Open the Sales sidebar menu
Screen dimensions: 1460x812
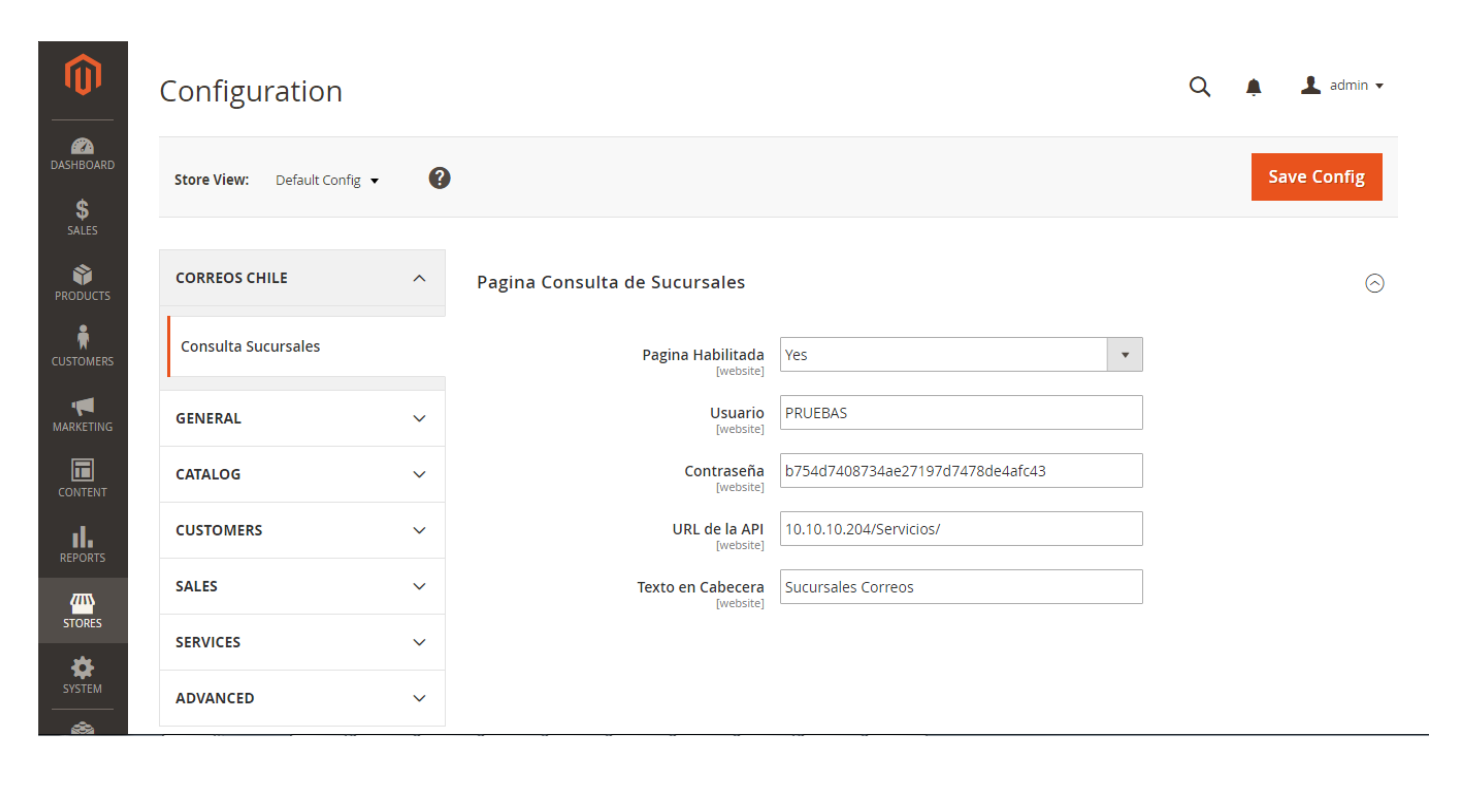point(83,217)
